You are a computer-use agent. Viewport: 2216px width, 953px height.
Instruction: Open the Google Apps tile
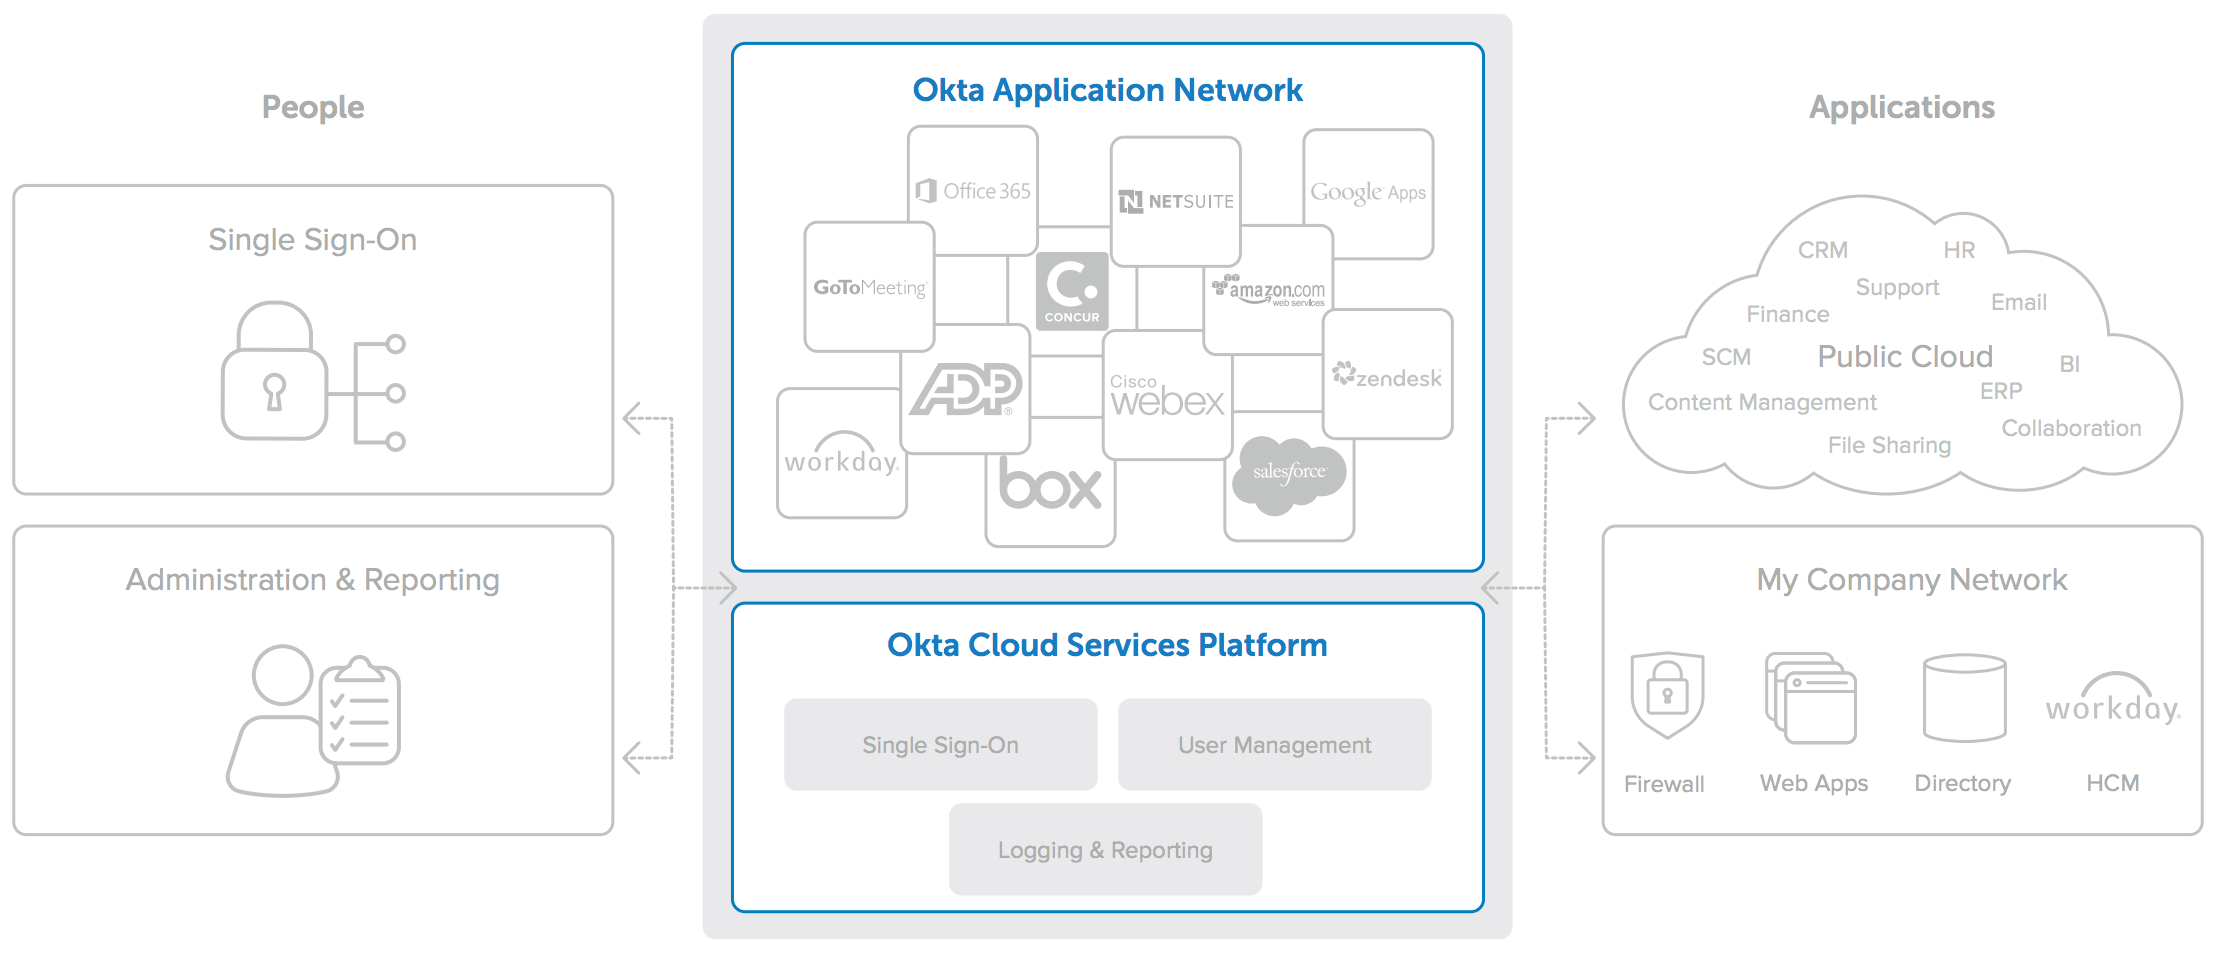click(x=1368, y=193)
